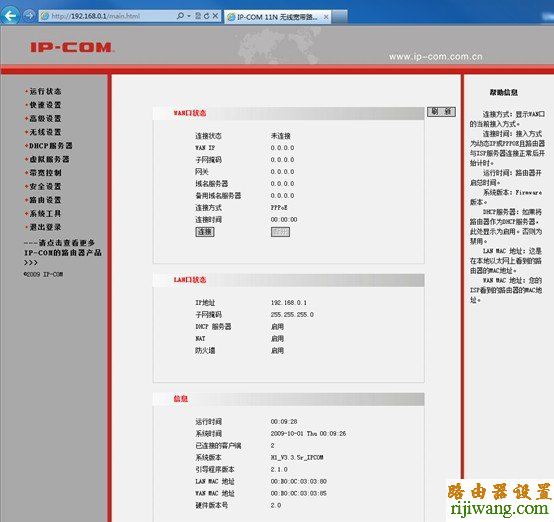The height and width of the screenshot is (522, 554).
Task: Click the search magnifier icon in address bar
Action: pos(180,16)
